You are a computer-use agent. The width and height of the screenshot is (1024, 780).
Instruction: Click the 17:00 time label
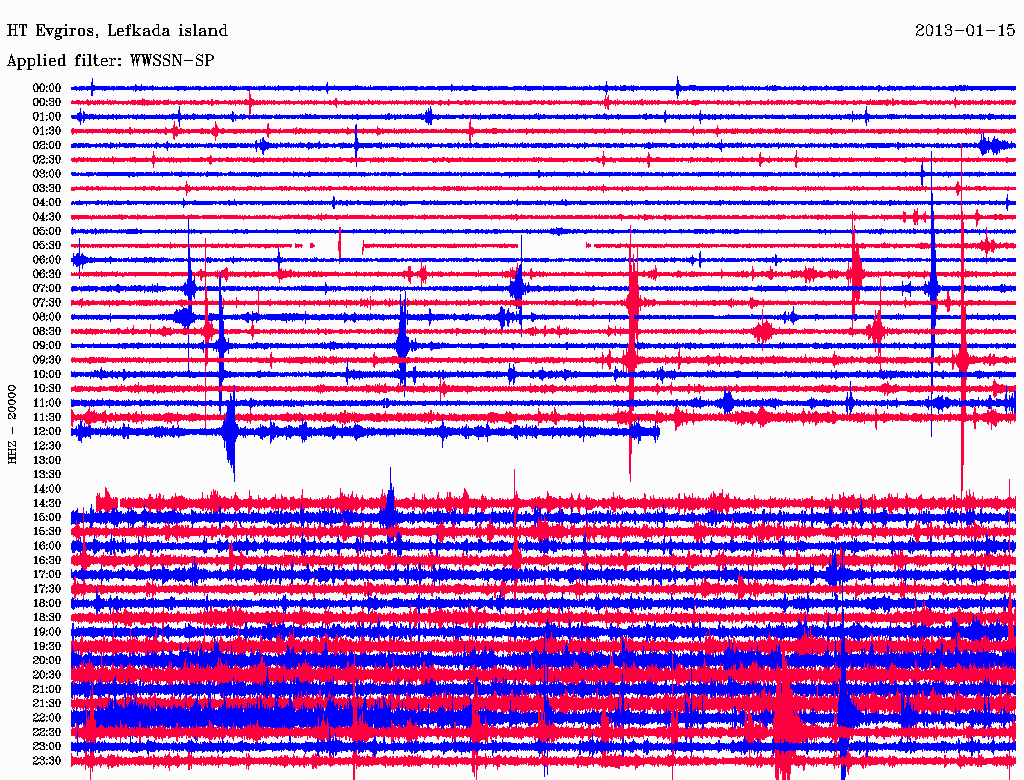point(47,575)
